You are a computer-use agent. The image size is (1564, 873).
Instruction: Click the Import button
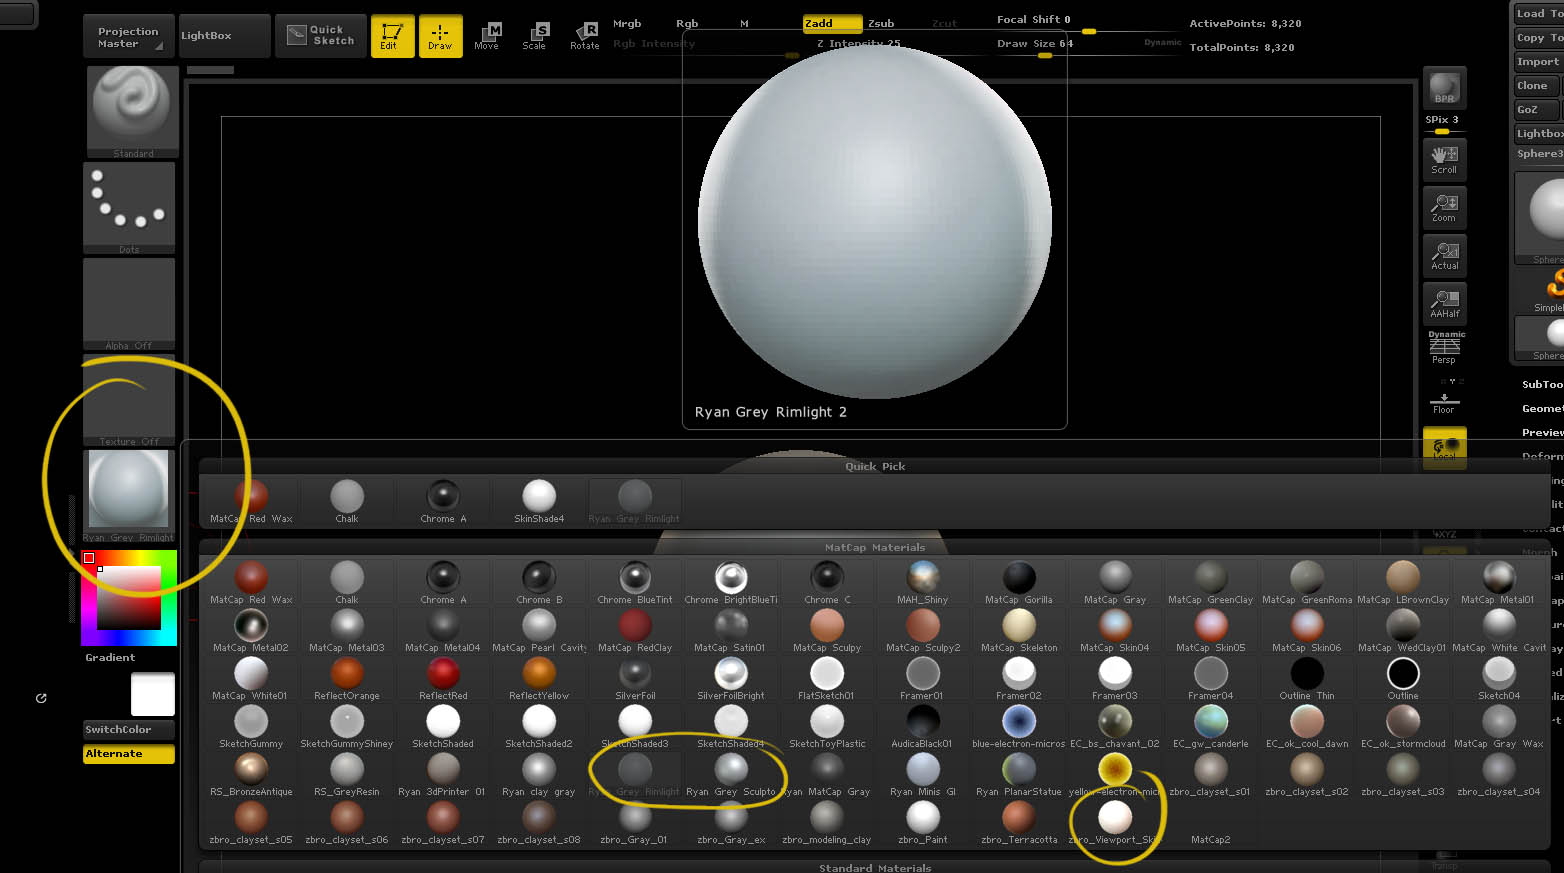pyautogui.click(x=1538, y=62)
